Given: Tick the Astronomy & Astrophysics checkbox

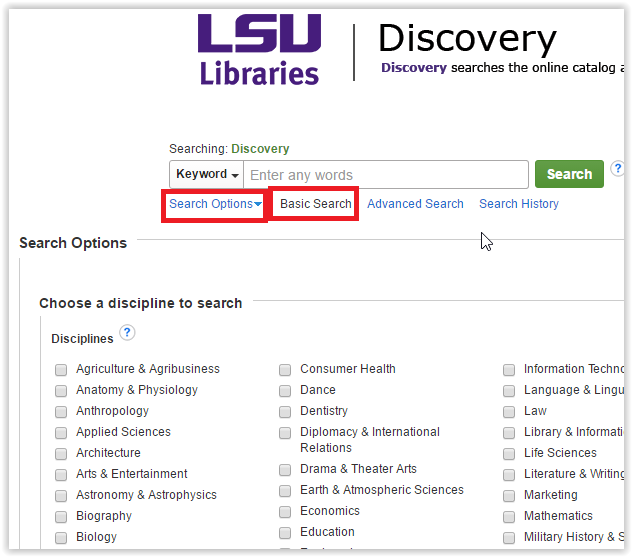Looking at the screenshot, I should coord(61,496).
